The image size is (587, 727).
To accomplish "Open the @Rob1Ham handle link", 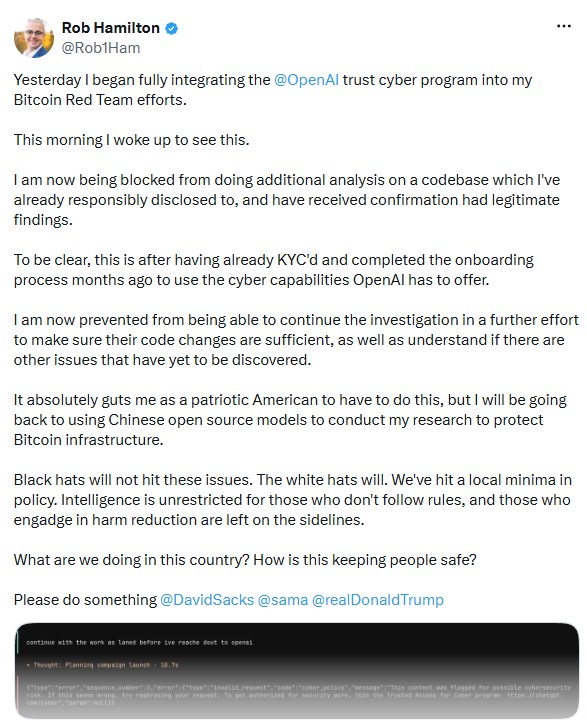I will [101, 48].
